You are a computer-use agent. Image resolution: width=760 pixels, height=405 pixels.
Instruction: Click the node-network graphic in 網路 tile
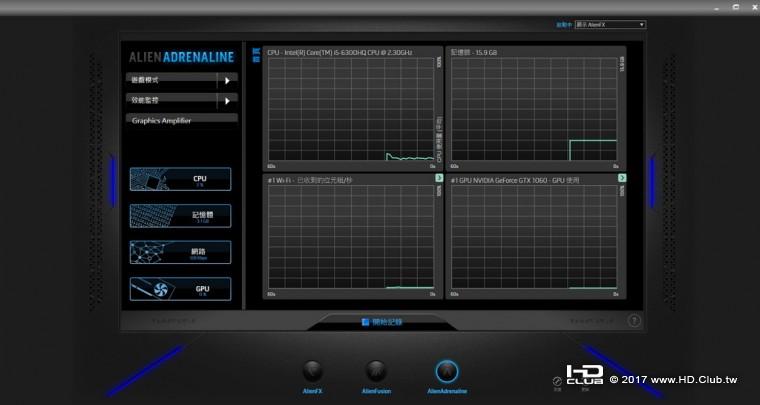pos(150,252)
